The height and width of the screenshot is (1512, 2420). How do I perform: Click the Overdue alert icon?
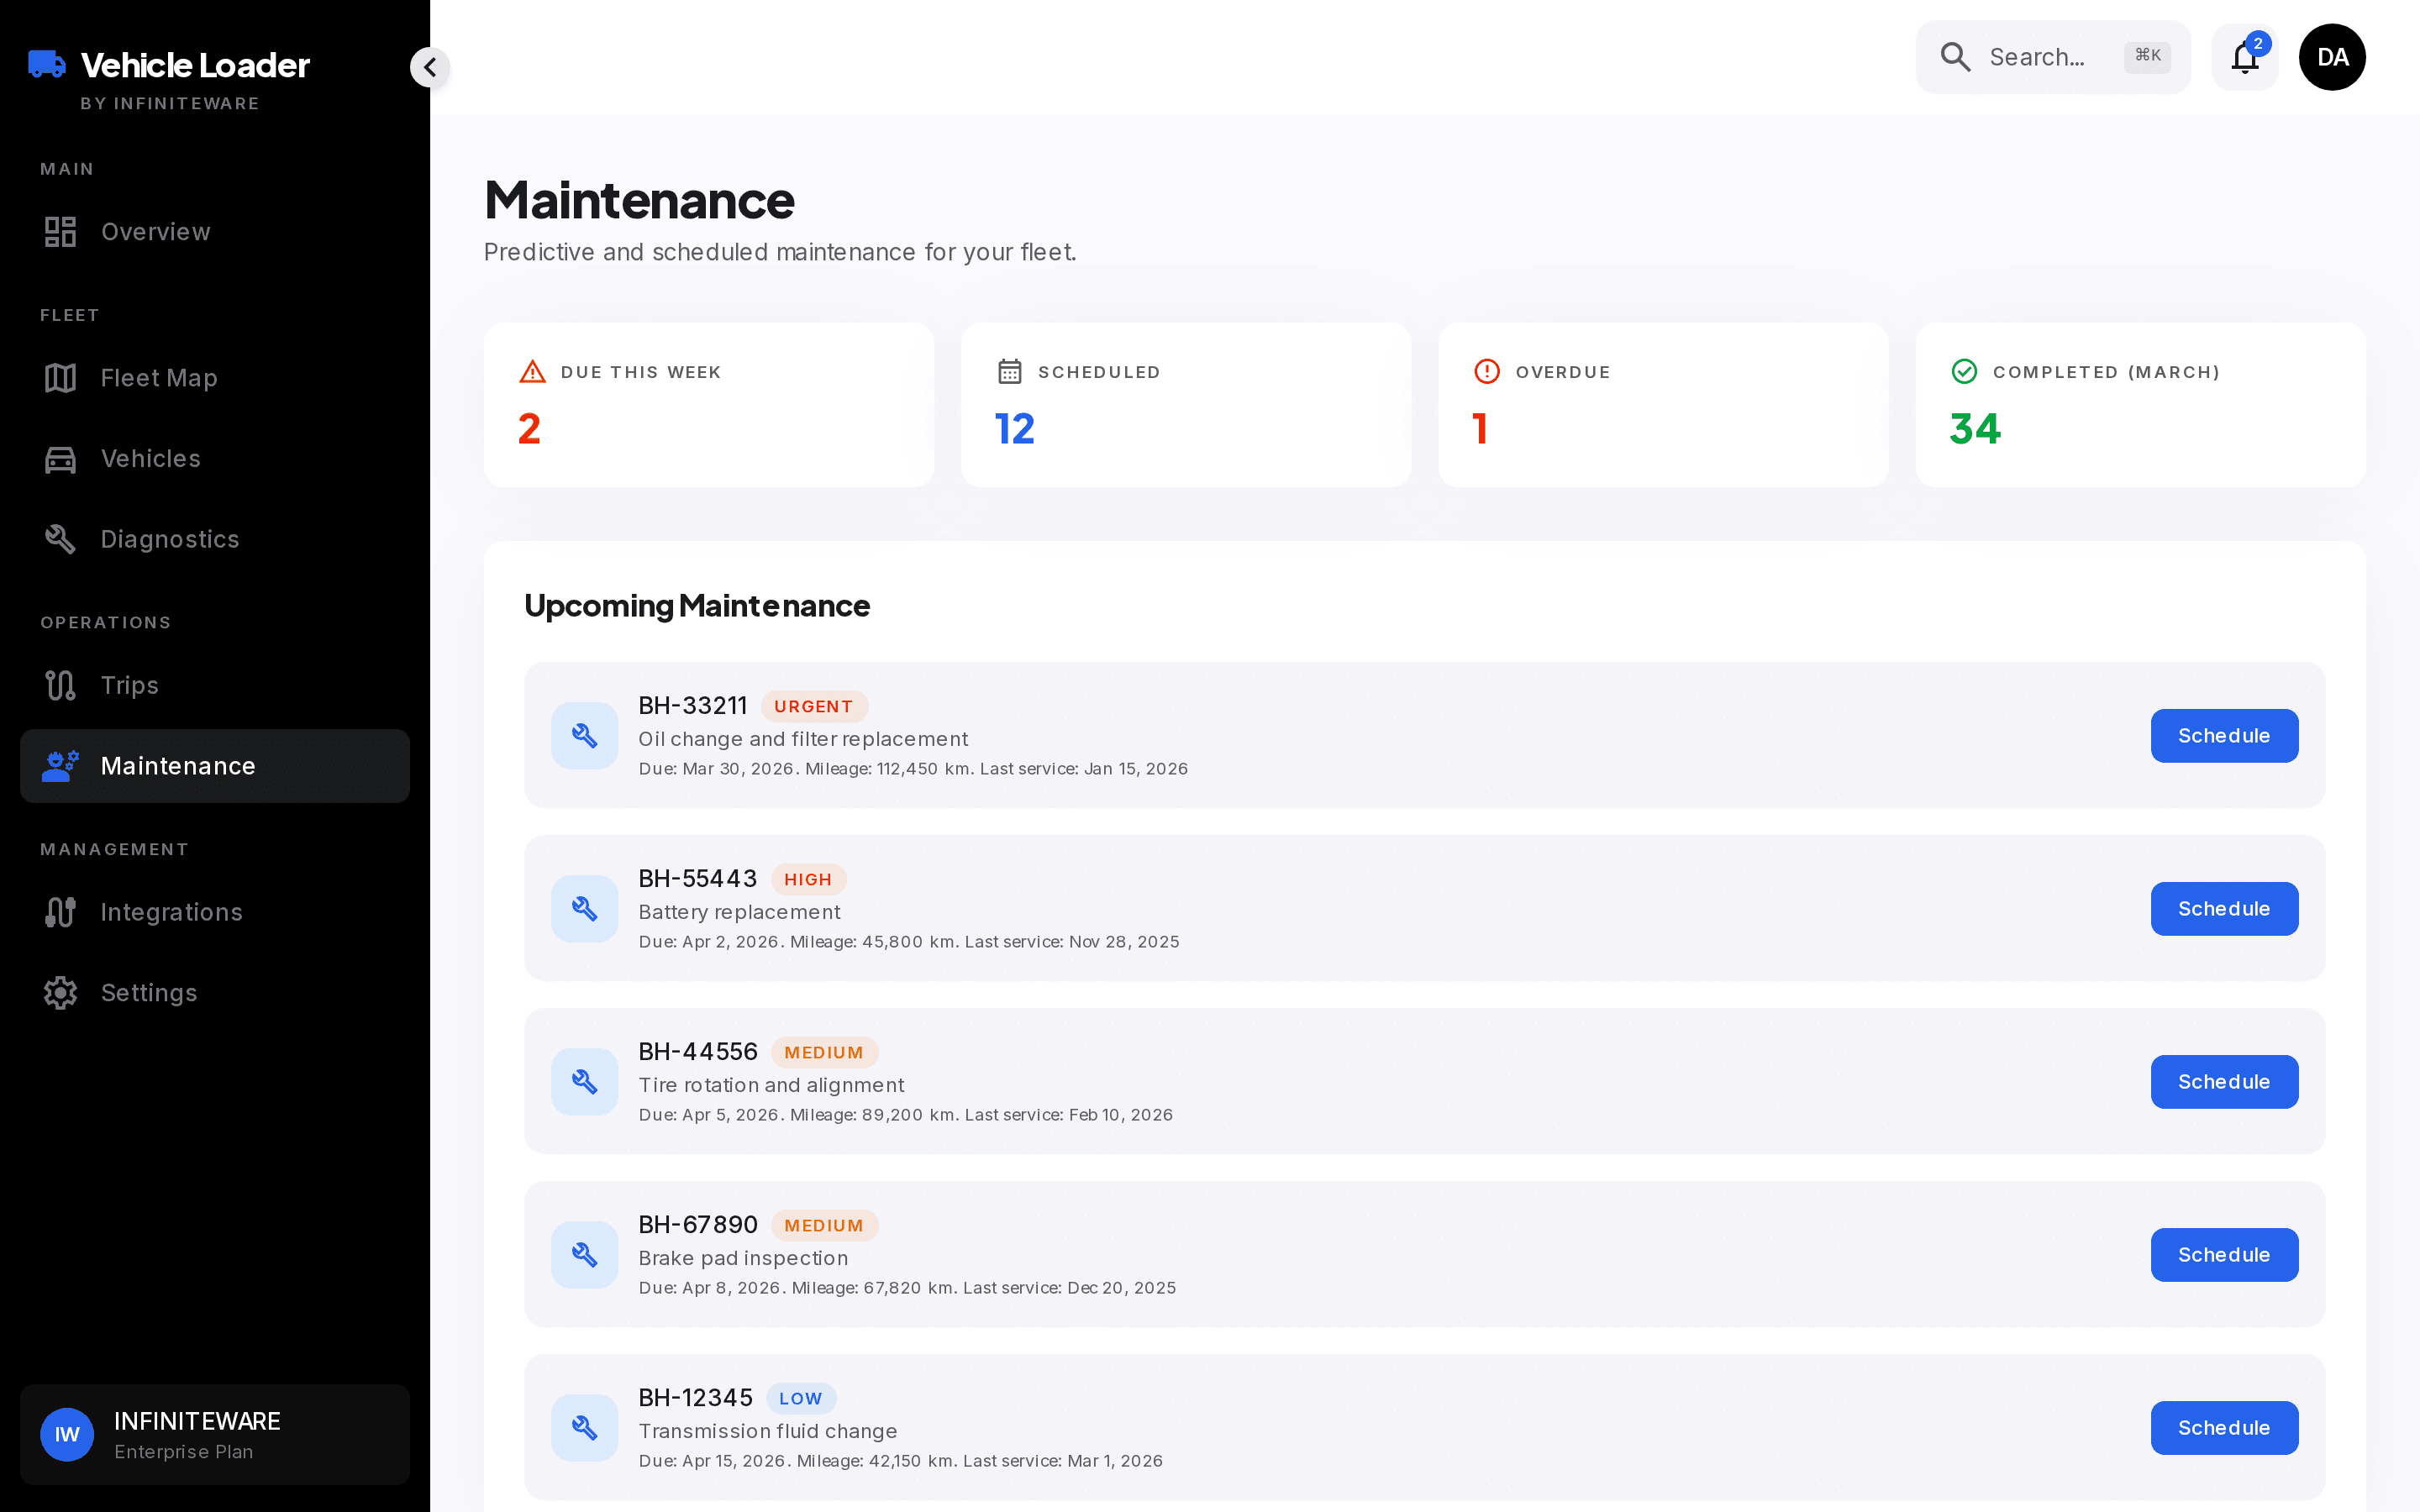pyautogui.click(x=1487, y=372)
